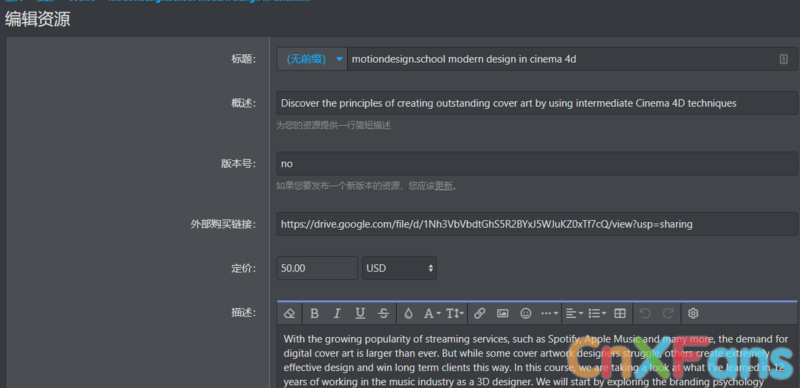
Task: Open the list style dropdown
Action: [597, 313]
